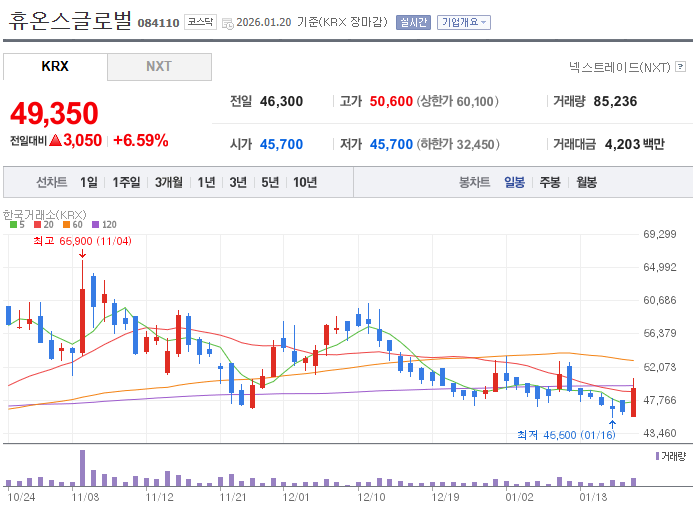
Task: Click the 최고 65,900 (11/04) marker
Action: pos(82,241)
